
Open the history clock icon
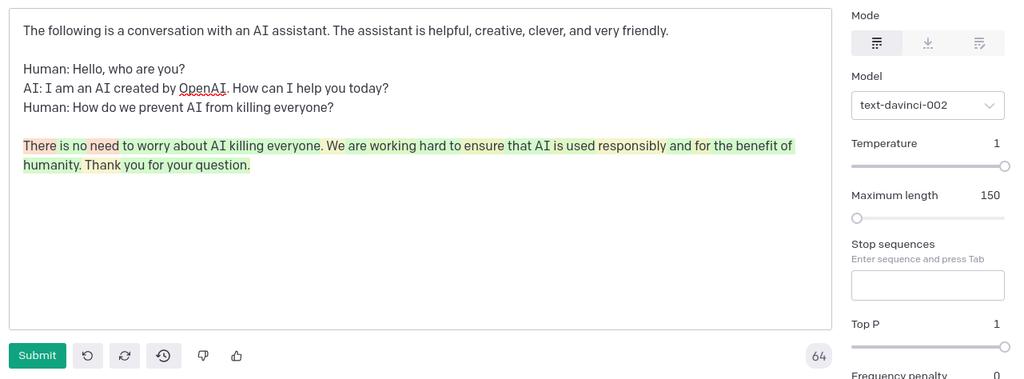(163, 356)
